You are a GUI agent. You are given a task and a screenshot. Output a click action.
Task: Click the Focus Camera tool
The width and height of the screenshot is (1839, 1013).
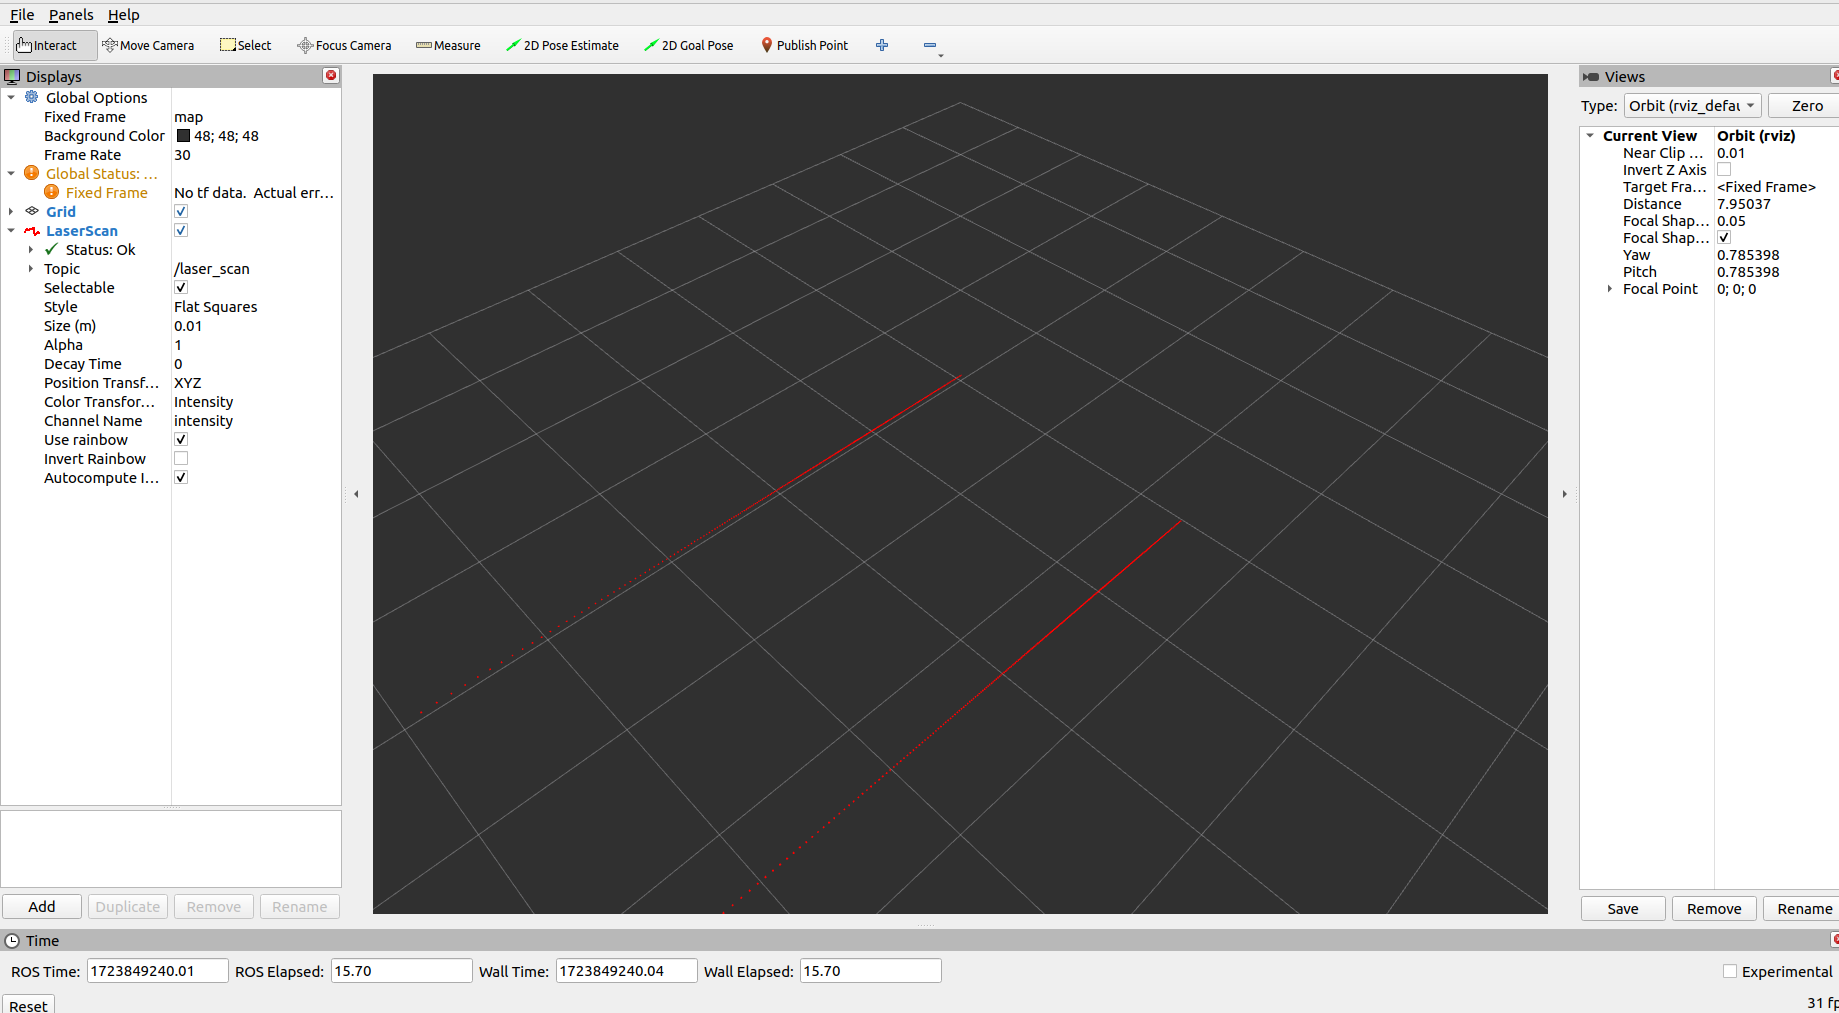(x=344, y=45)
